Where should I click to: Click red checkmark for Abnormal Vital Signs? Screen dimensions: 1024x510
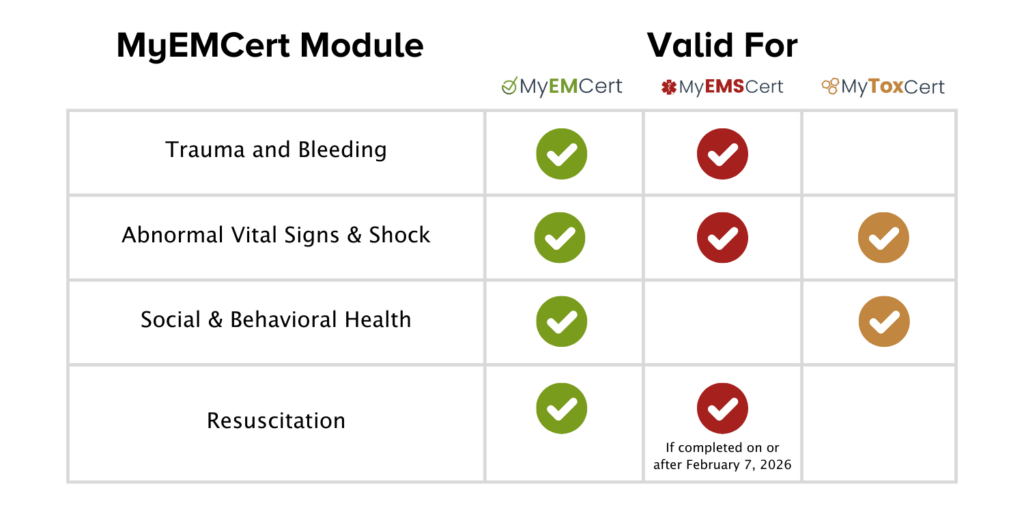pos(722,238)
